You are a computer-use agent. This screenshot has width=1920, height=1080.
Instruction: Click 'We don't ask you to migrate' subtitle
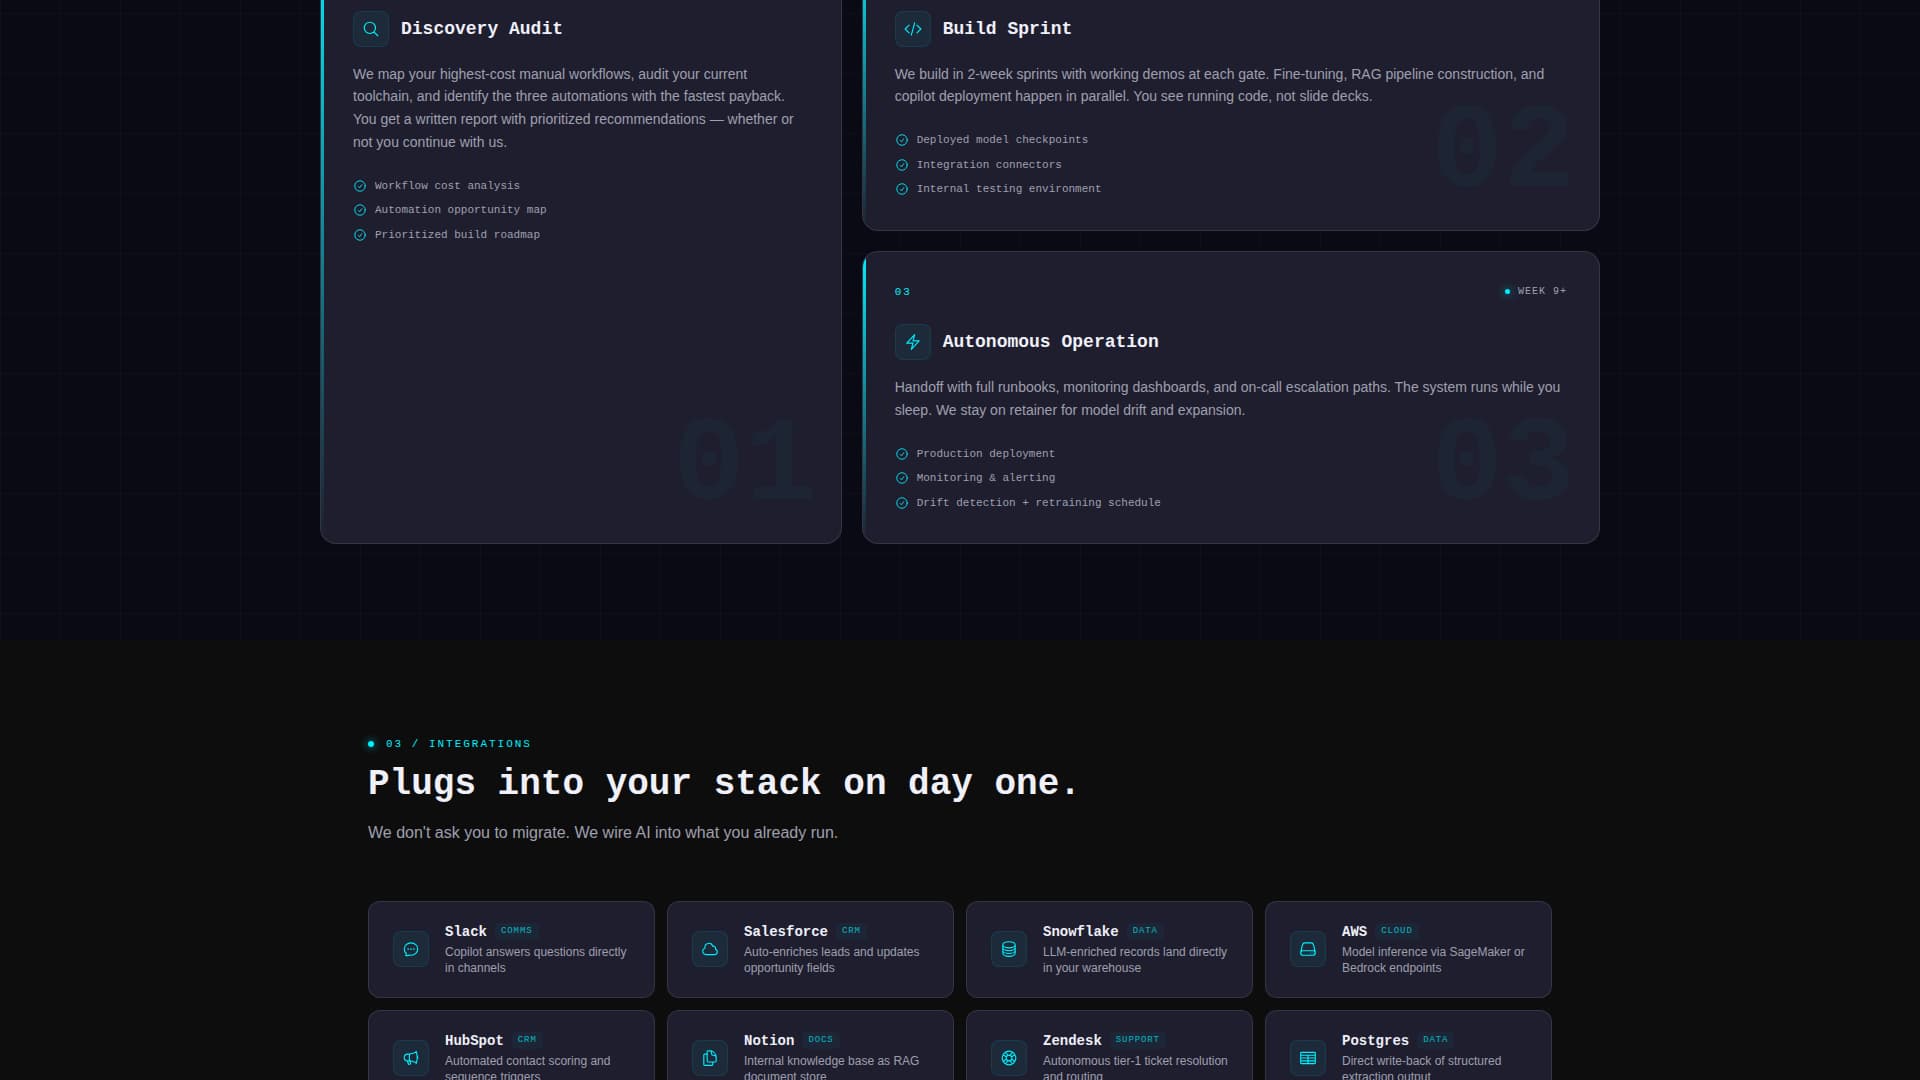click(x=603, y=833)
